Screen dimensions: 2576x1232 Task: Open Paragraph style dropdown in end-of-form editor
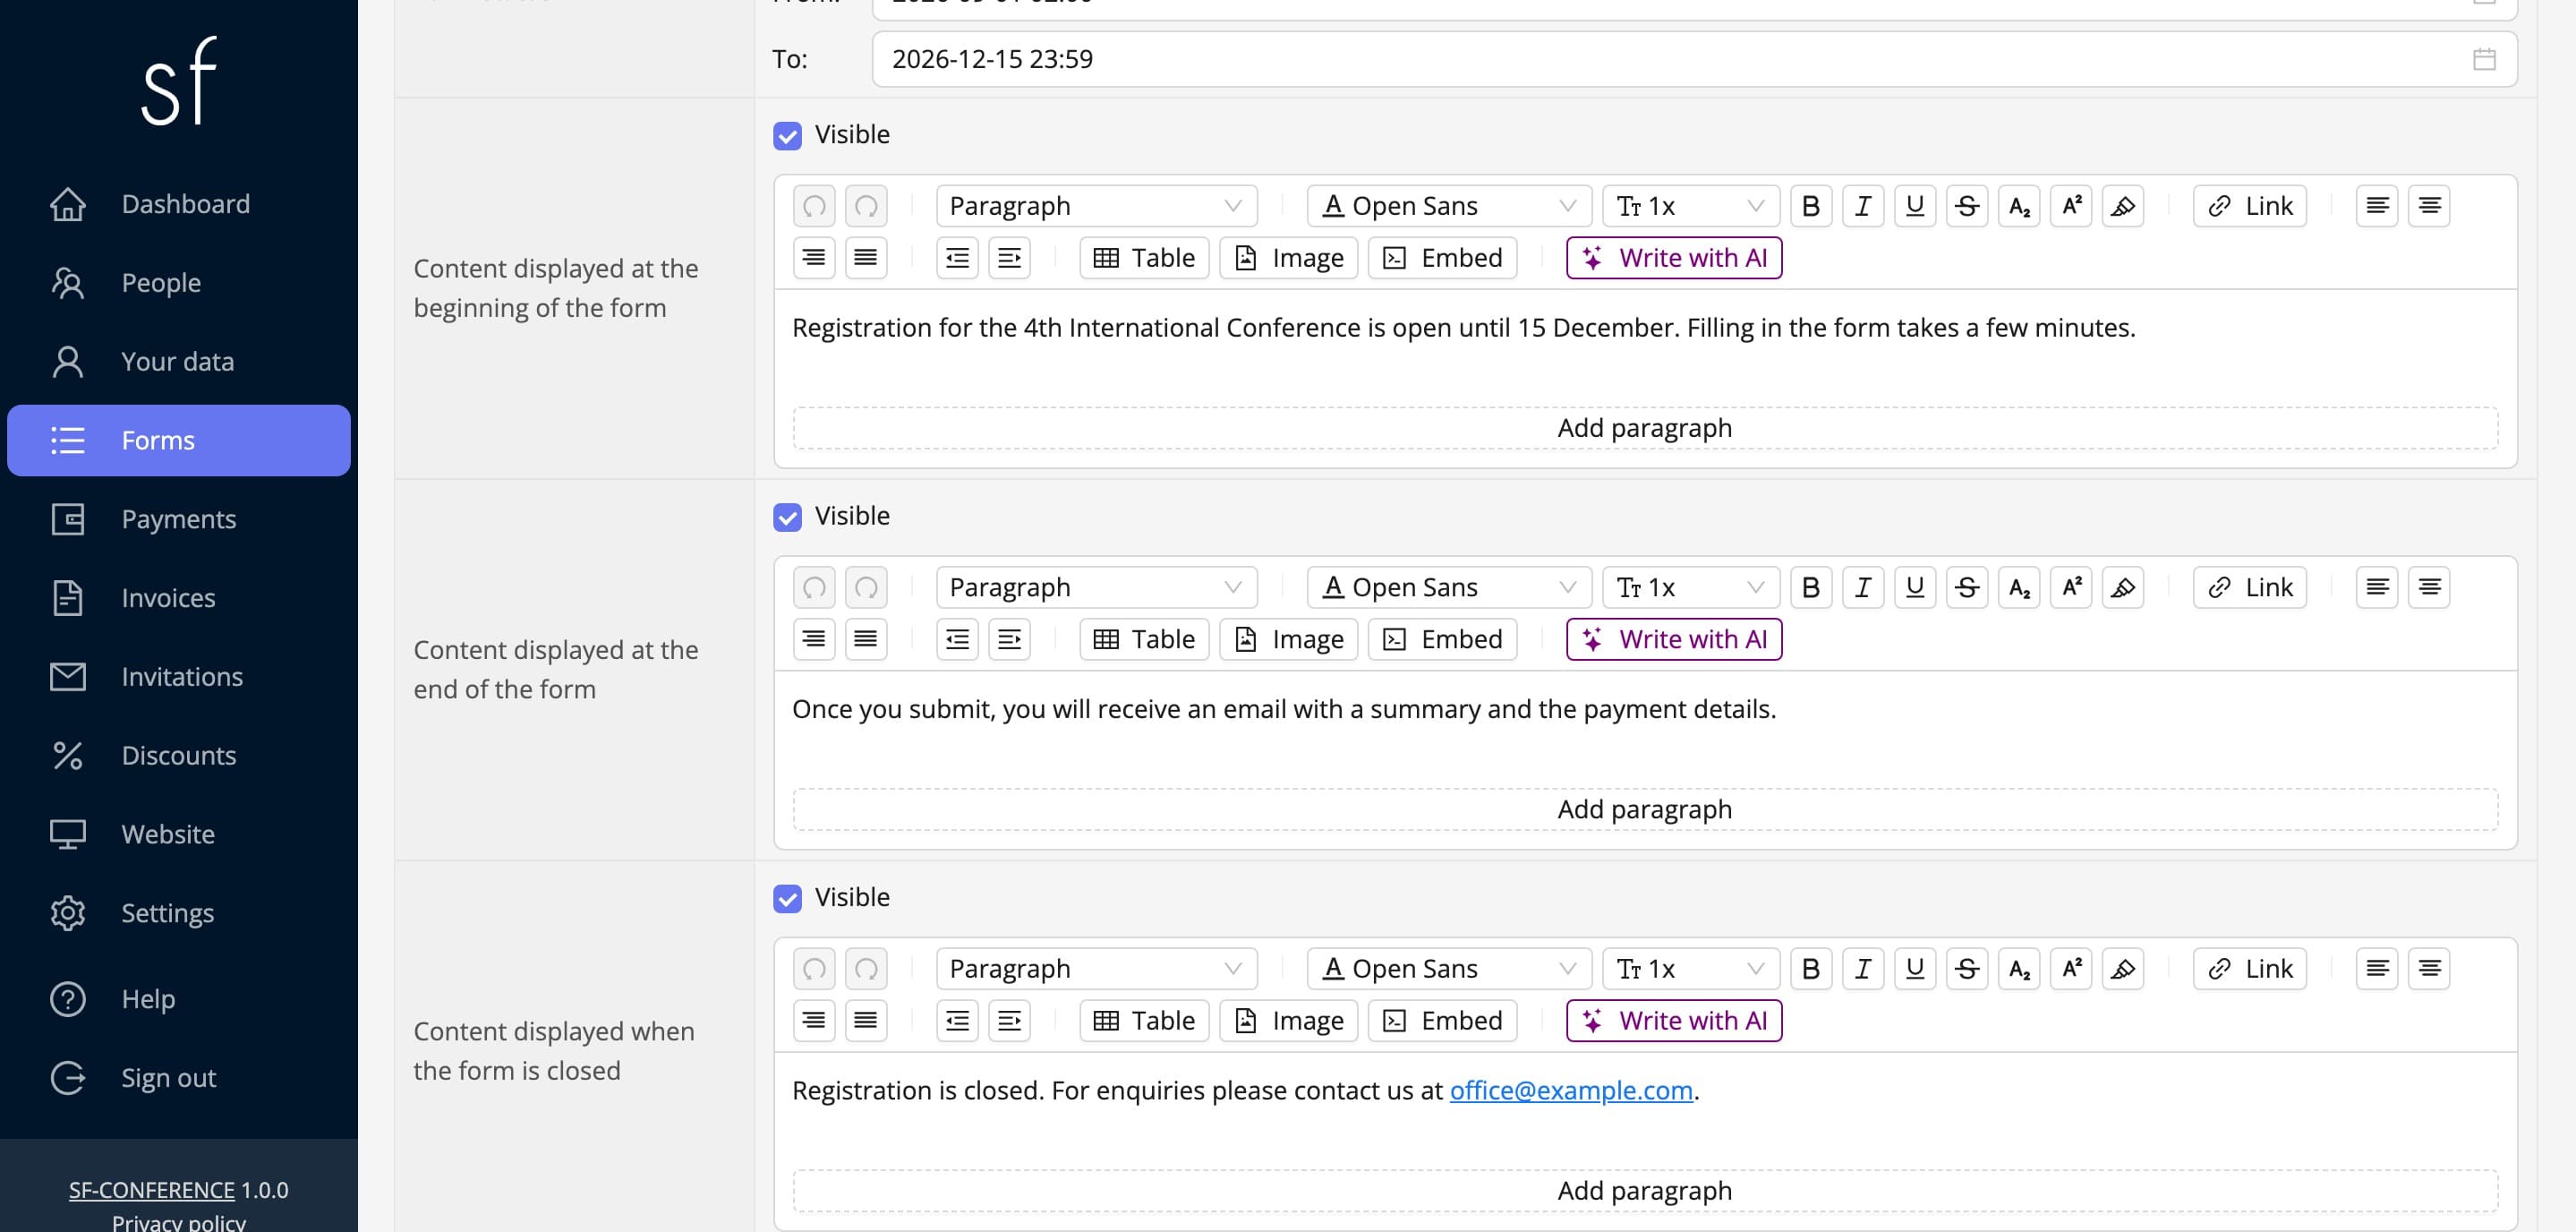click(1097, 587)
